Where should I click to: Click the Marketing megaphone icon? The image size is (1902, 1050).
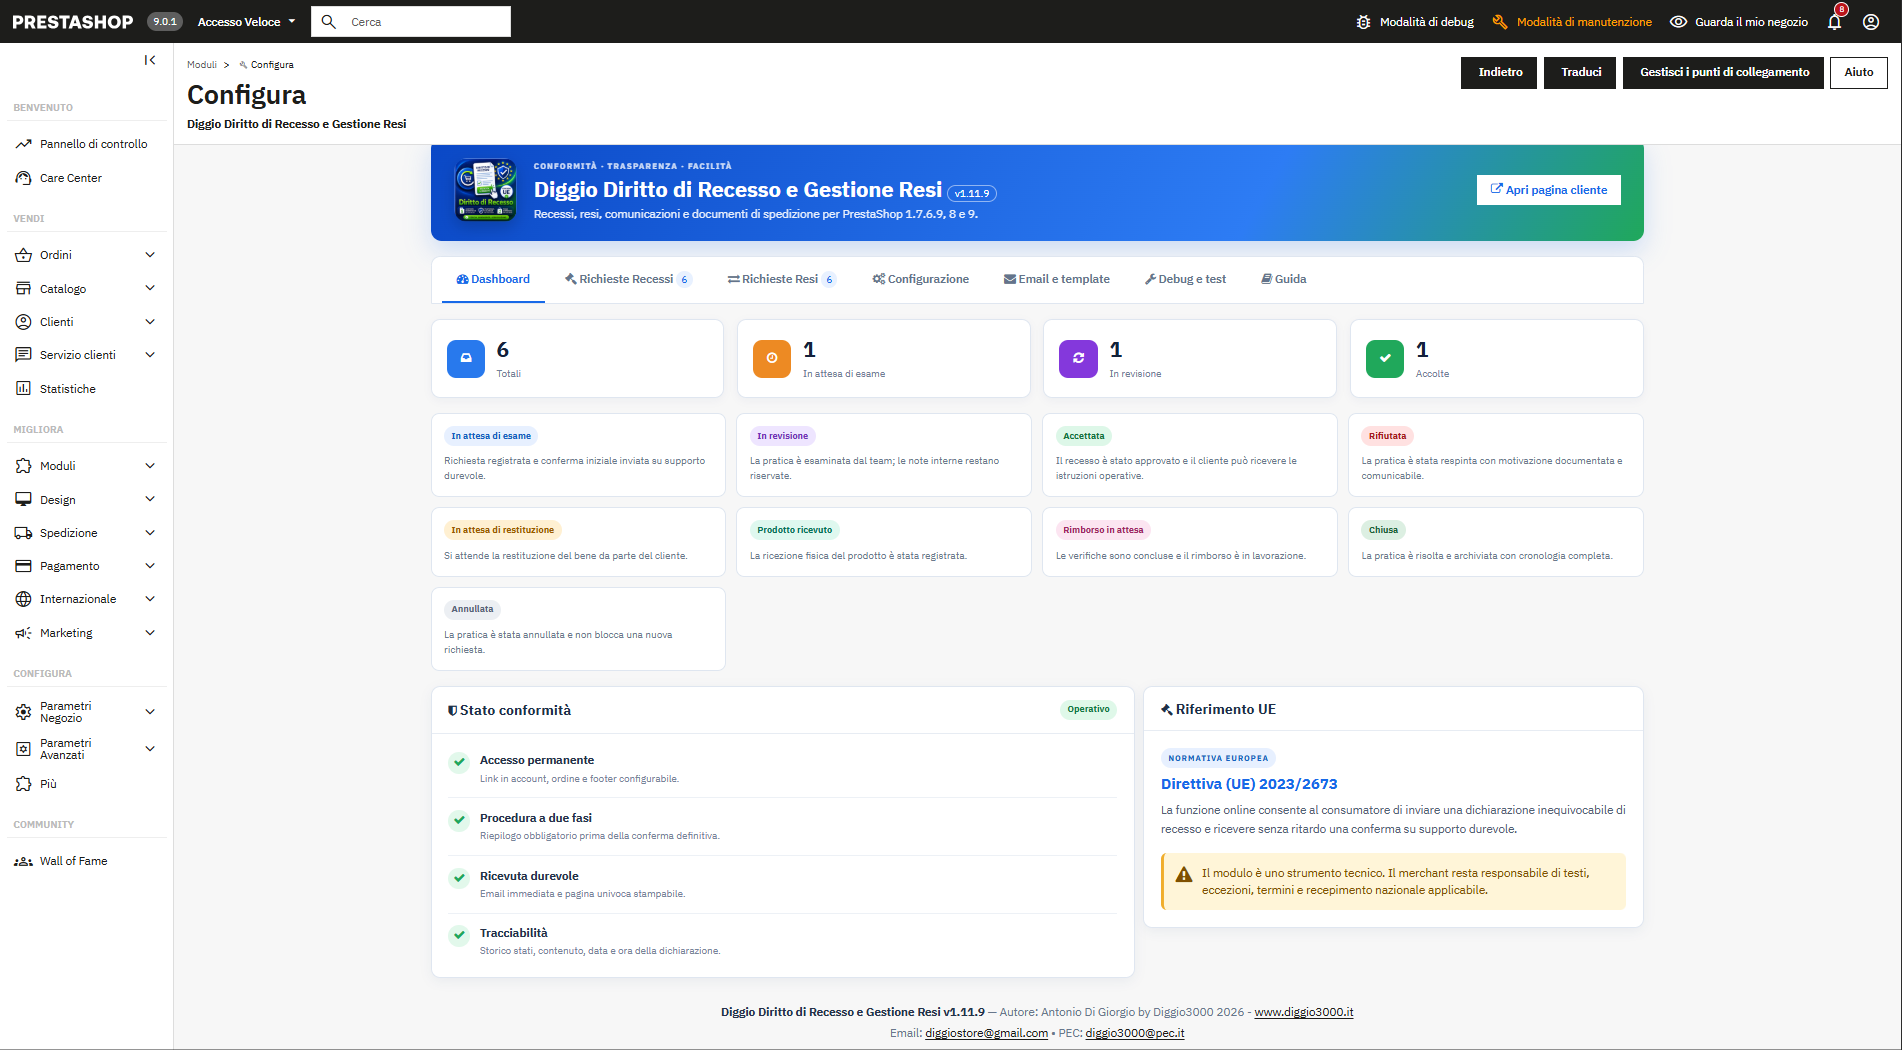[23, 633]
